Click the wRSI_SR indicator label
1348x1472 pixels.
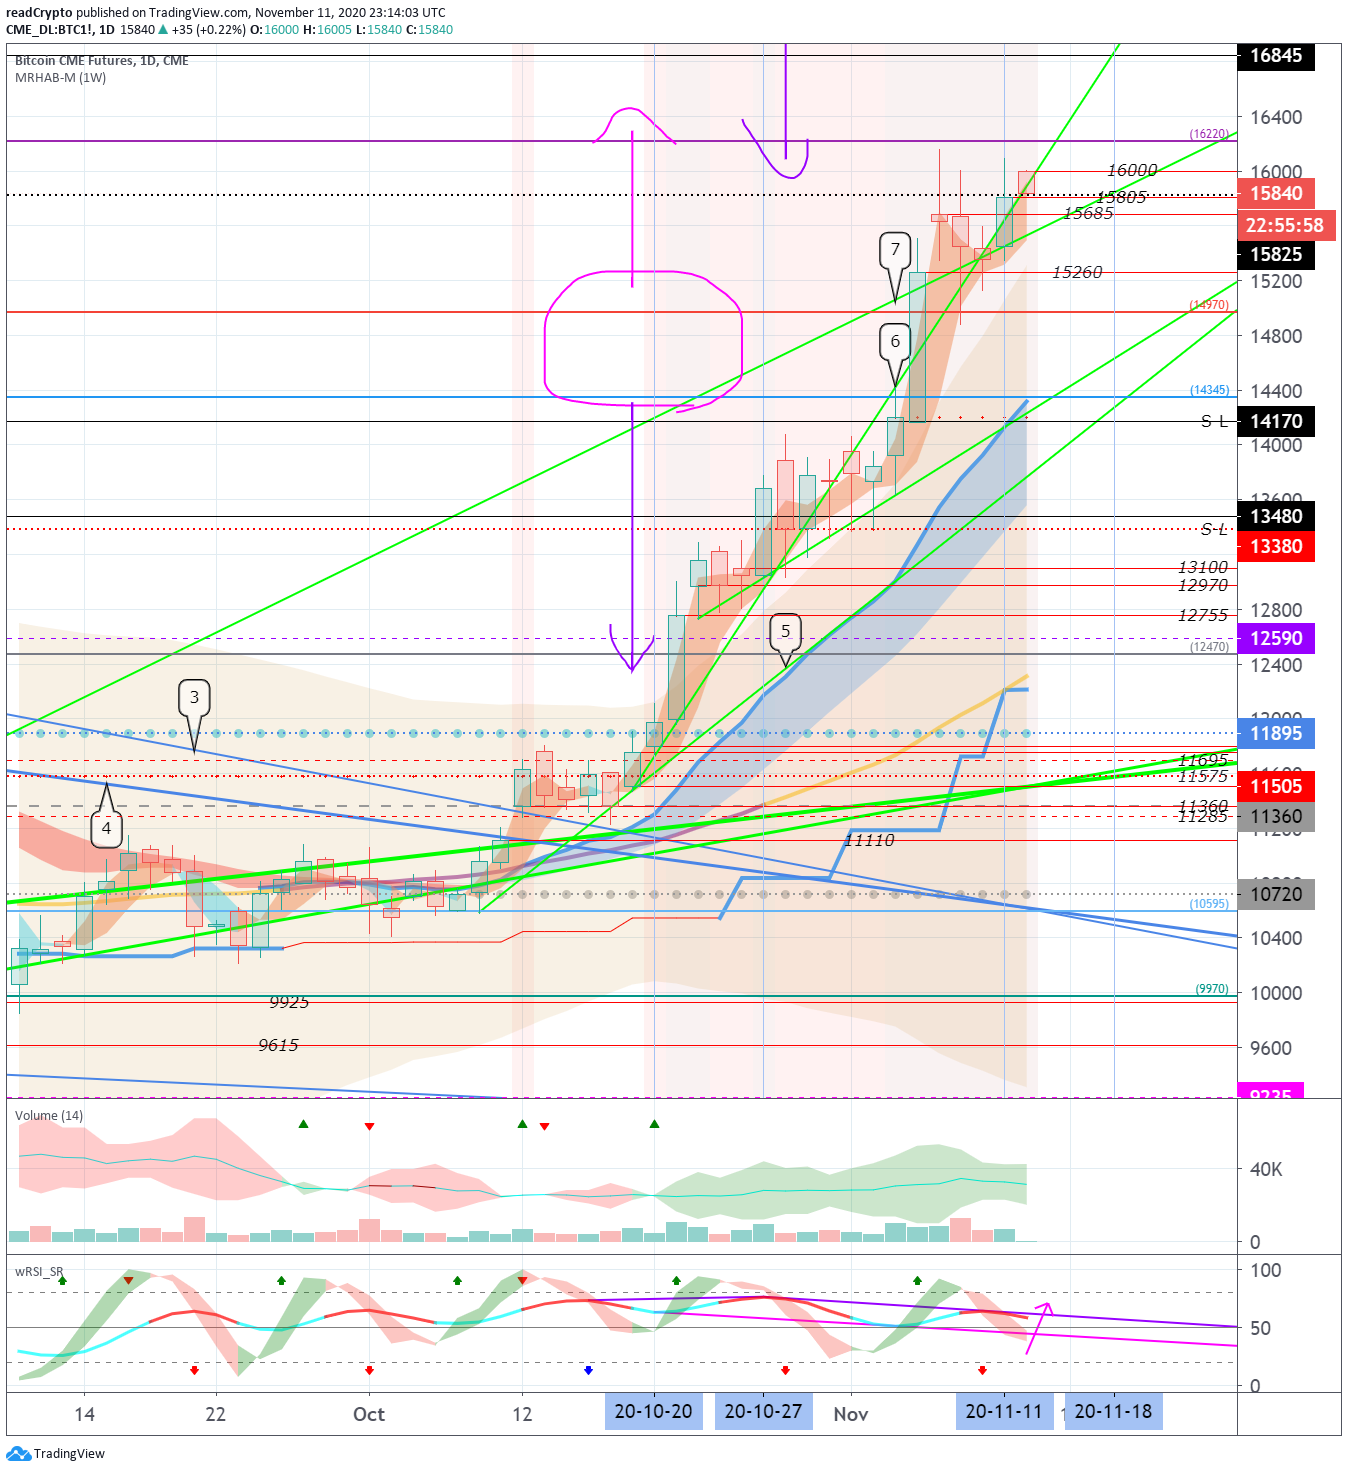[41, 1271]
